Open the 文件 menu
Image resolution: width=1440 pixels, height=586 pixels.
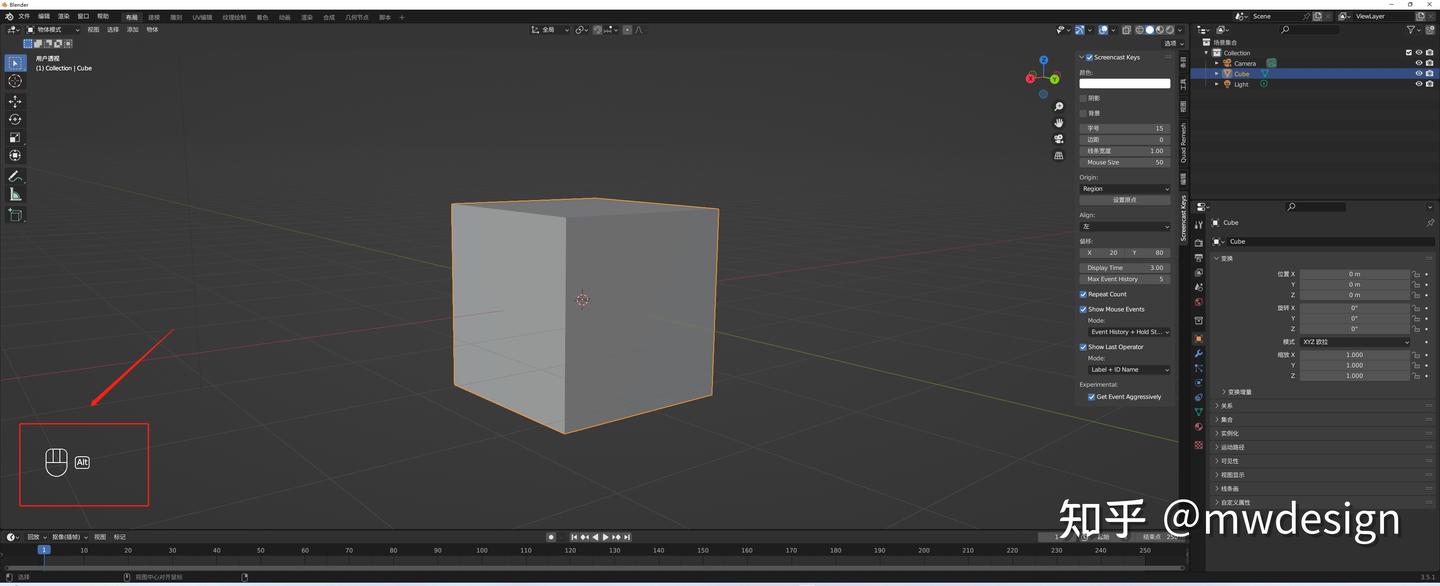pos(24,15)
